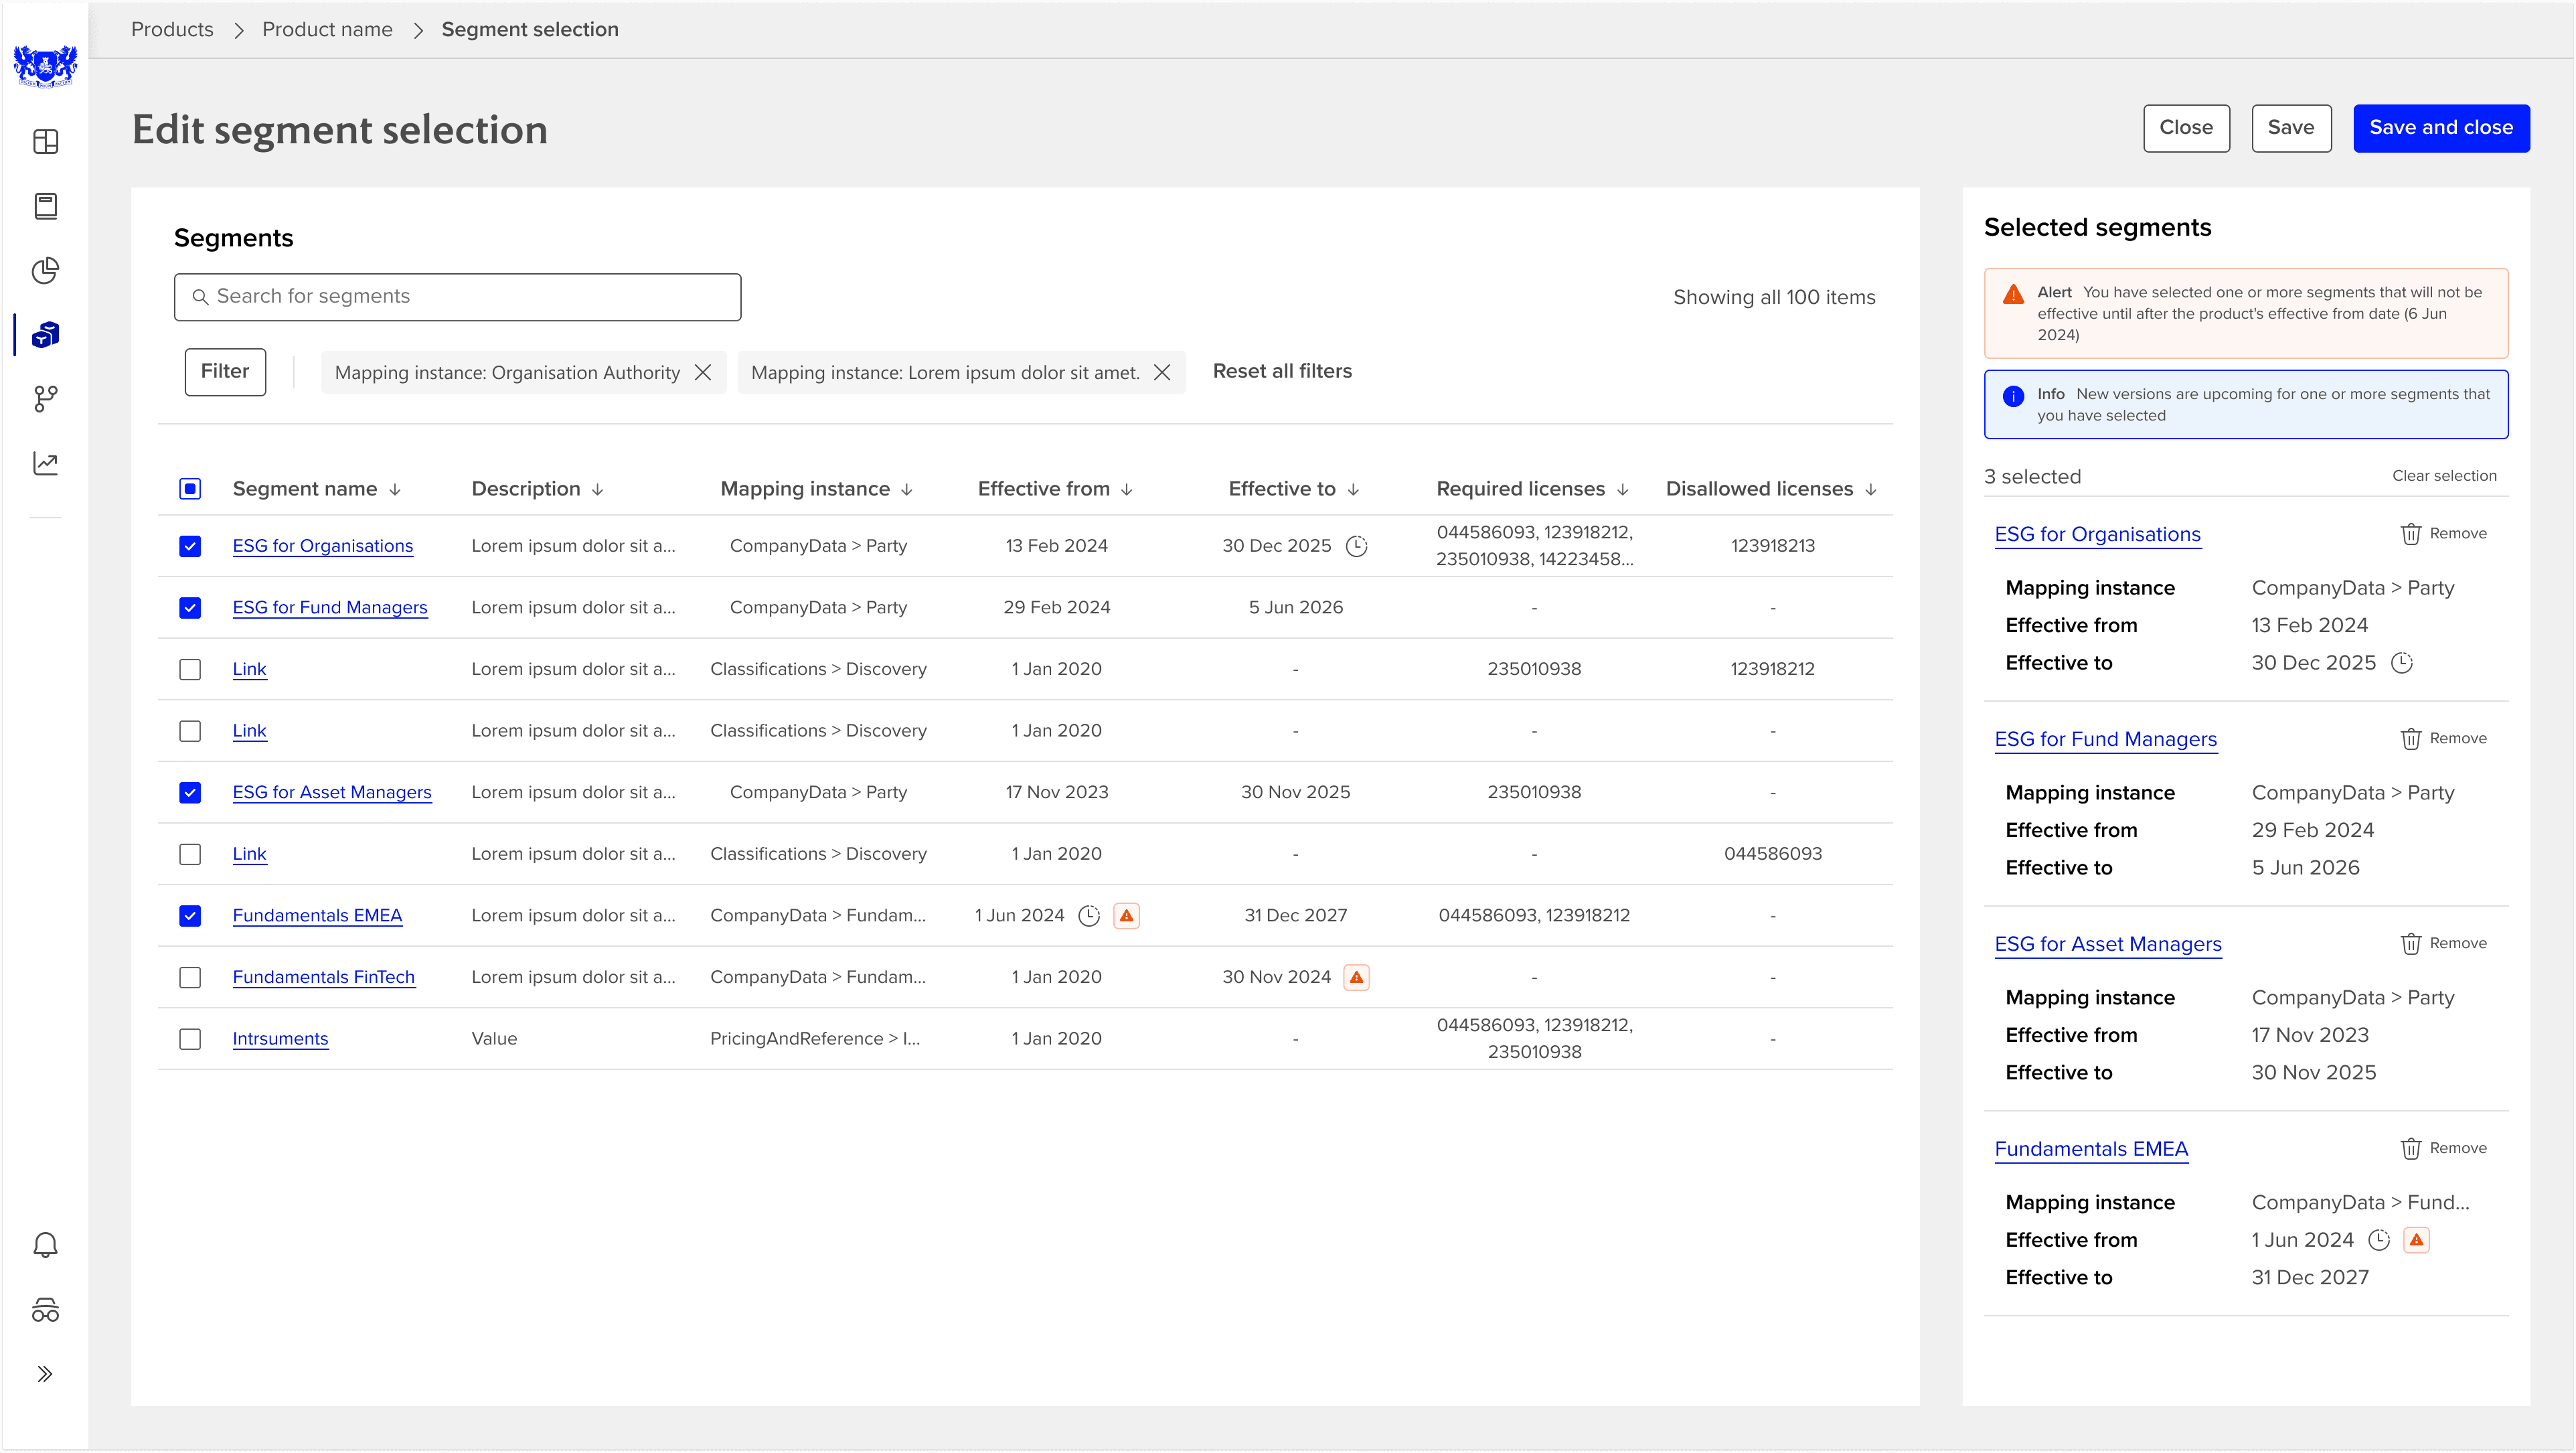Click the book icon in sidebar

tap(46, 206)
